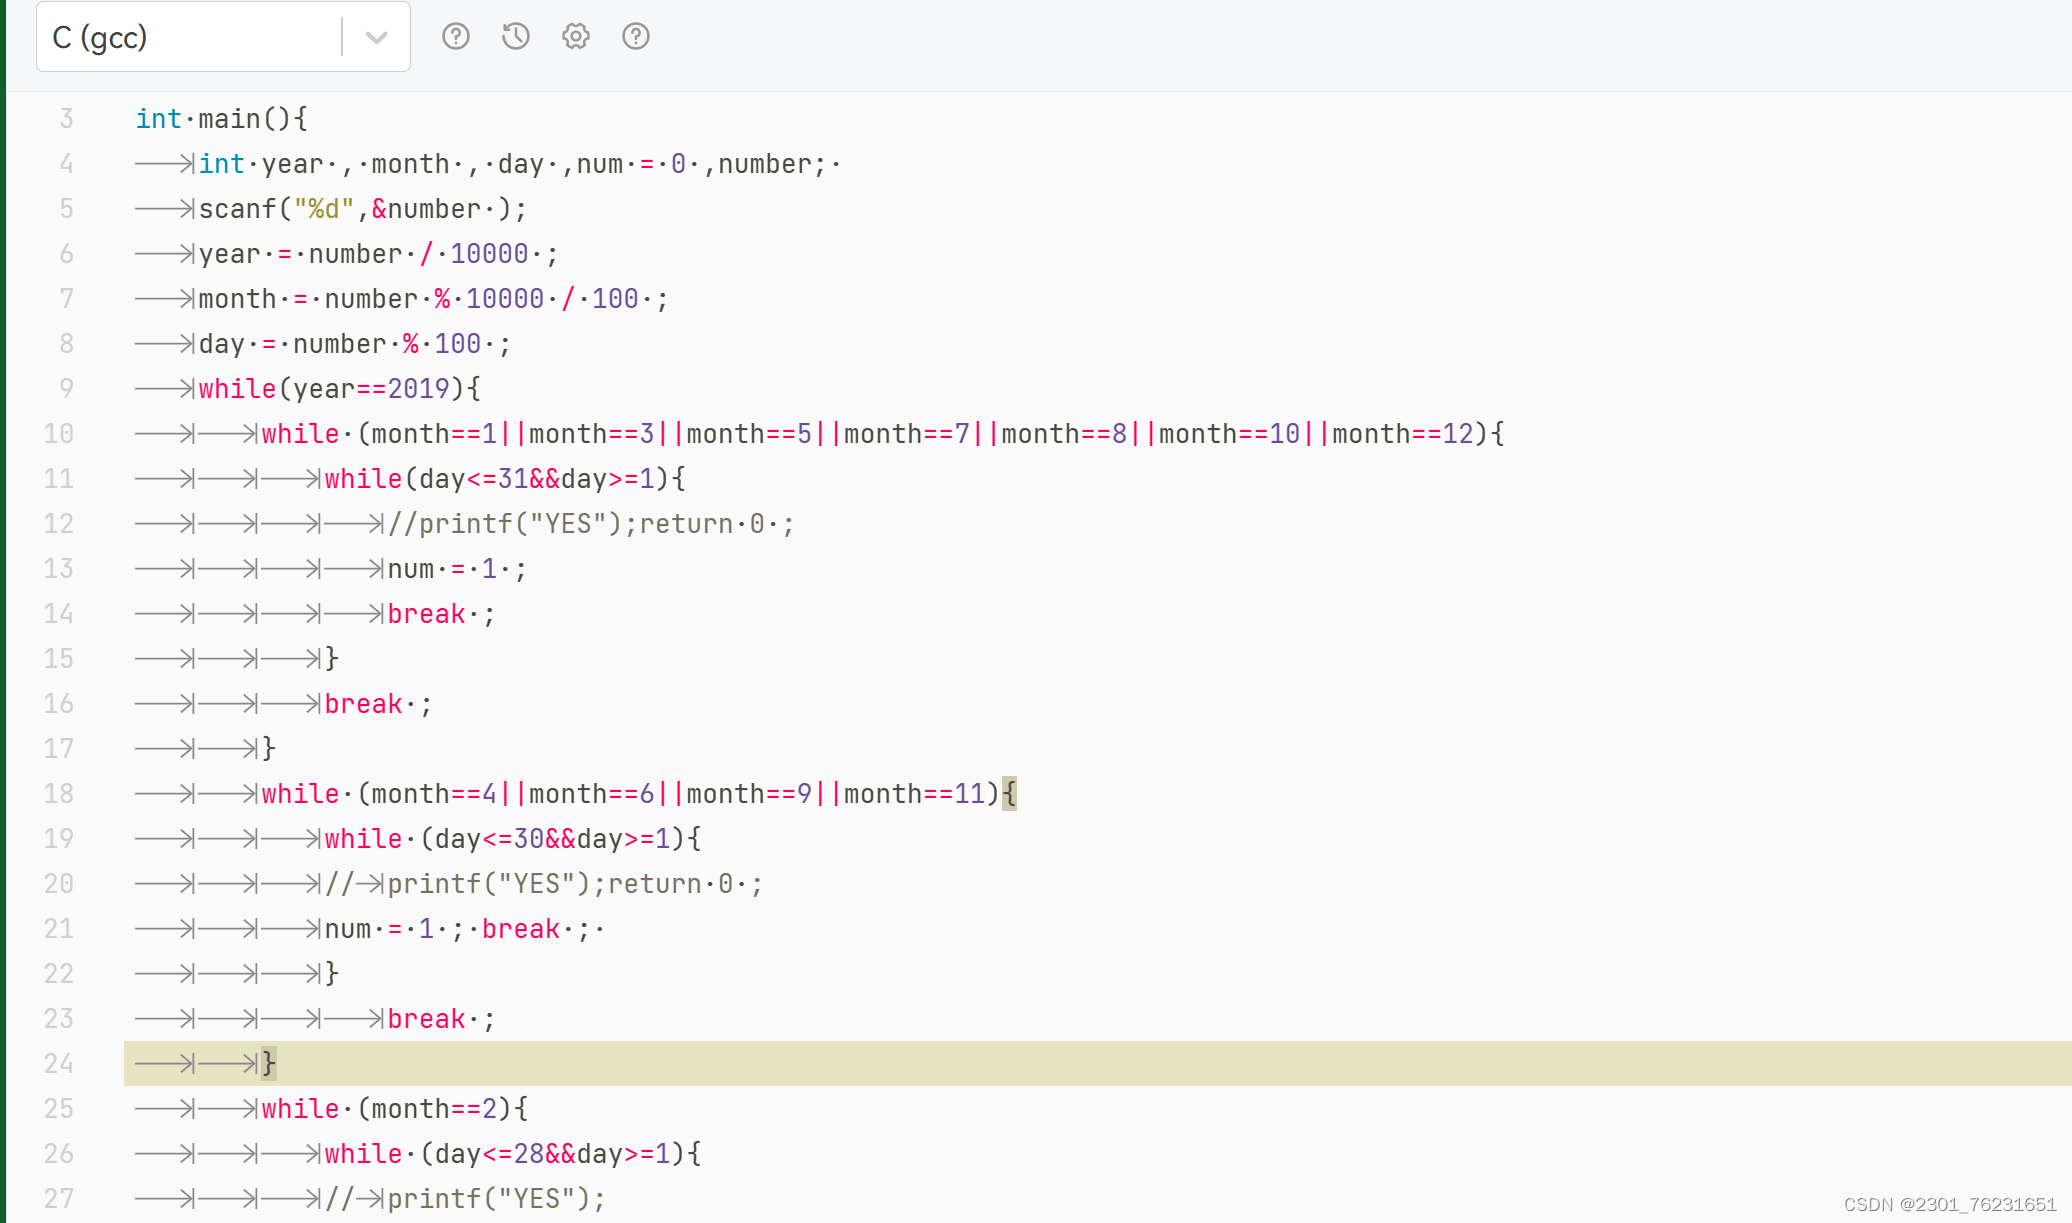Click on 'while(year==2019){' statement
Viewport: 2072px width, 1223px height.
coord(339,389)
